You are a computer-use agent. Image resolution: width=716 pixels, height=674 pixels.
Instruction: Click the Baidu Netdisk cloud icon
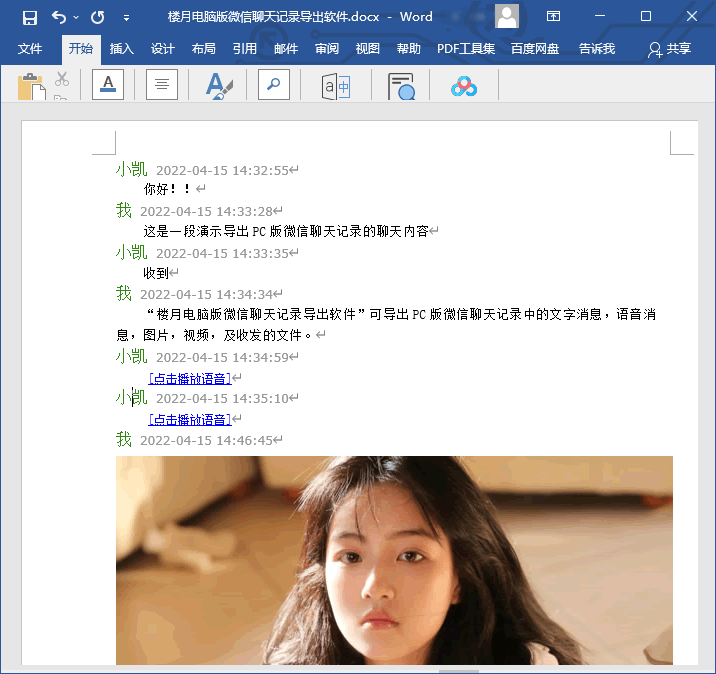coord(464,86)
